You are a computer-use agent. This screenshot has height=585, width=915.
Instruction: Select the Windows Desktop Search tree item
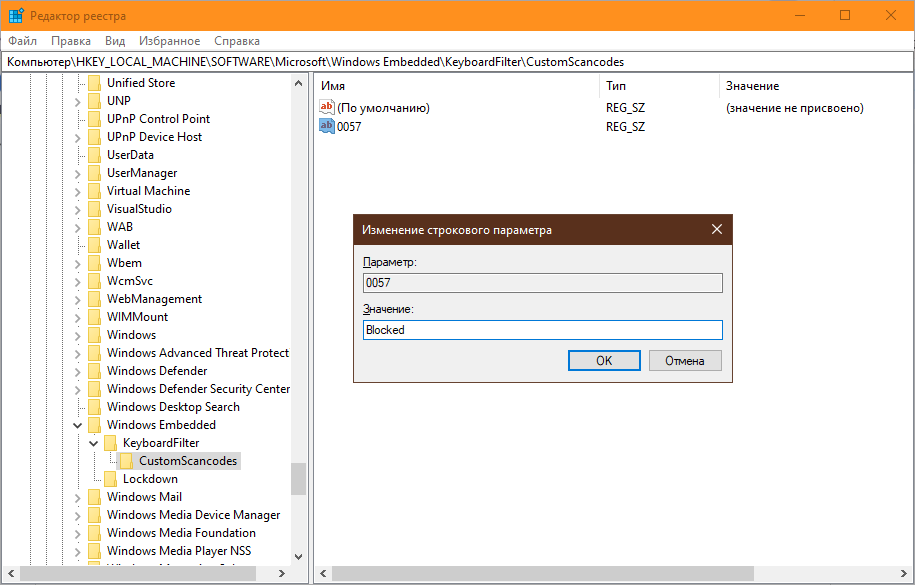[x=173, y=407]
